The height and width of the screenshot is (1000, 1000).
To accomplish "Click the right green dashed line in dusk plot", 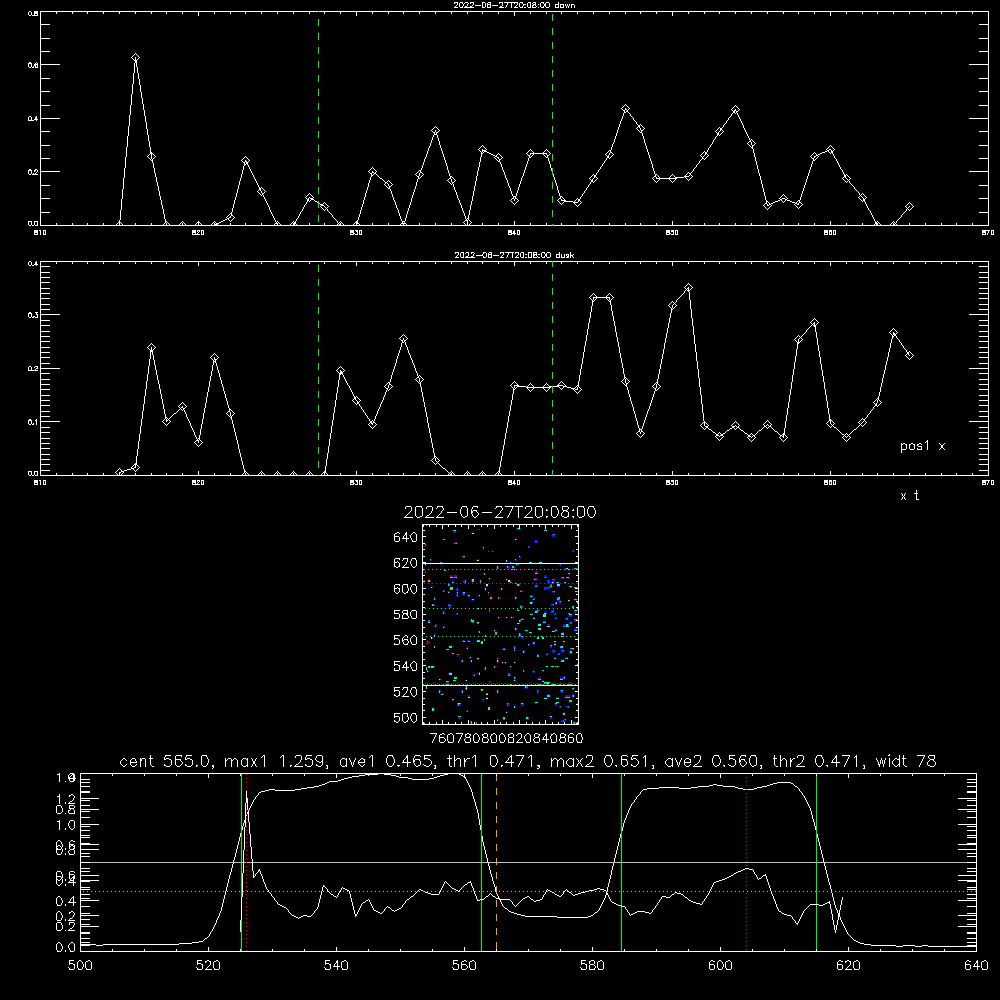I will coord(552,369).
